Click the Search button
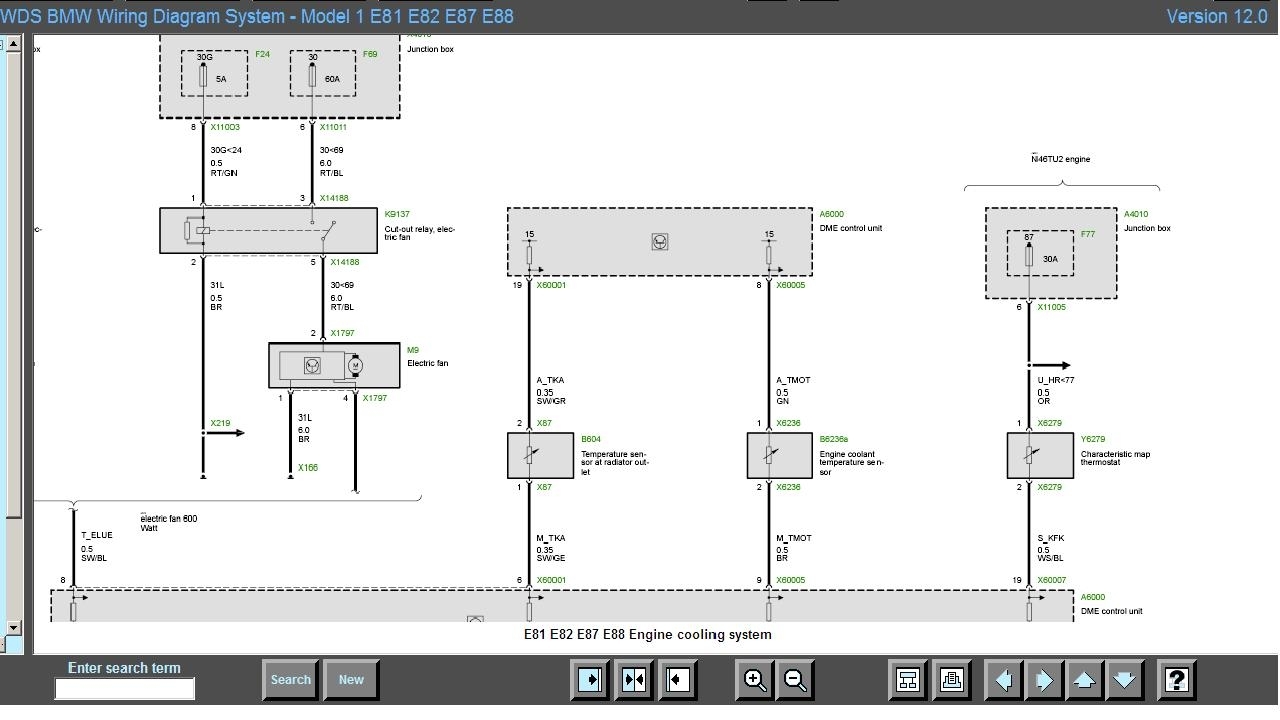The height and width of the screenshot is (720, 1280). [291, 680]
